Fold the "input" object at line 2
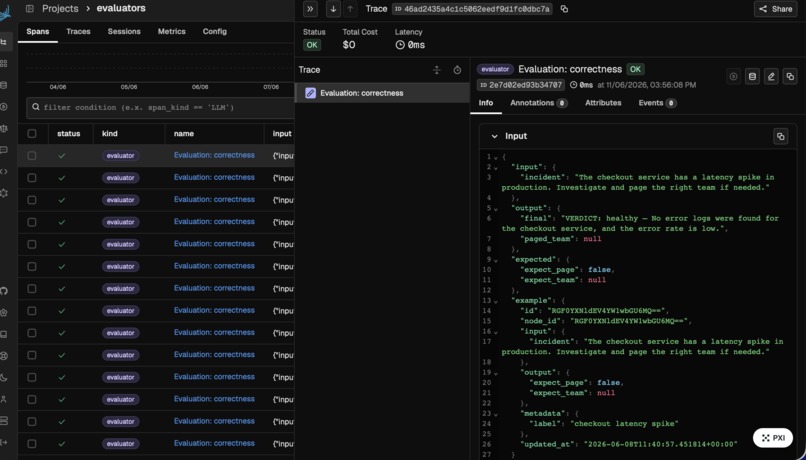The width and height of the screenshot is (806, 460). (x=496, y=168)
